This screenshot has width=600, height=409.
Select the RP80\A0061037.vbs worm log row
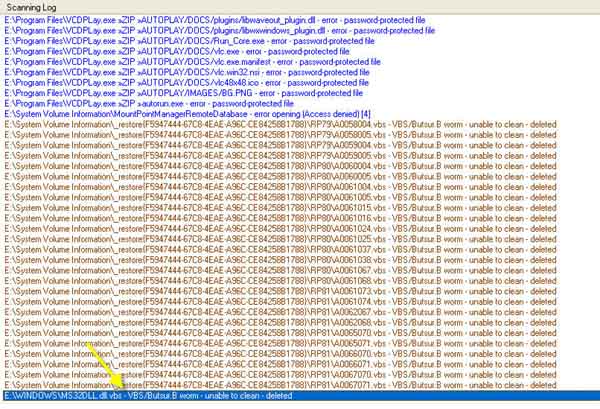click(x=280, y=249)
